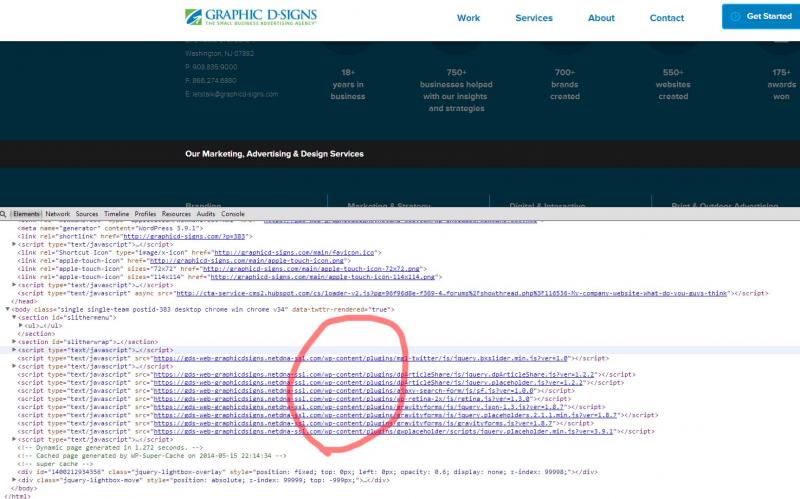Collapse the body element node
The height and width of the screenshot is (499, 800).
pos(8,310)
